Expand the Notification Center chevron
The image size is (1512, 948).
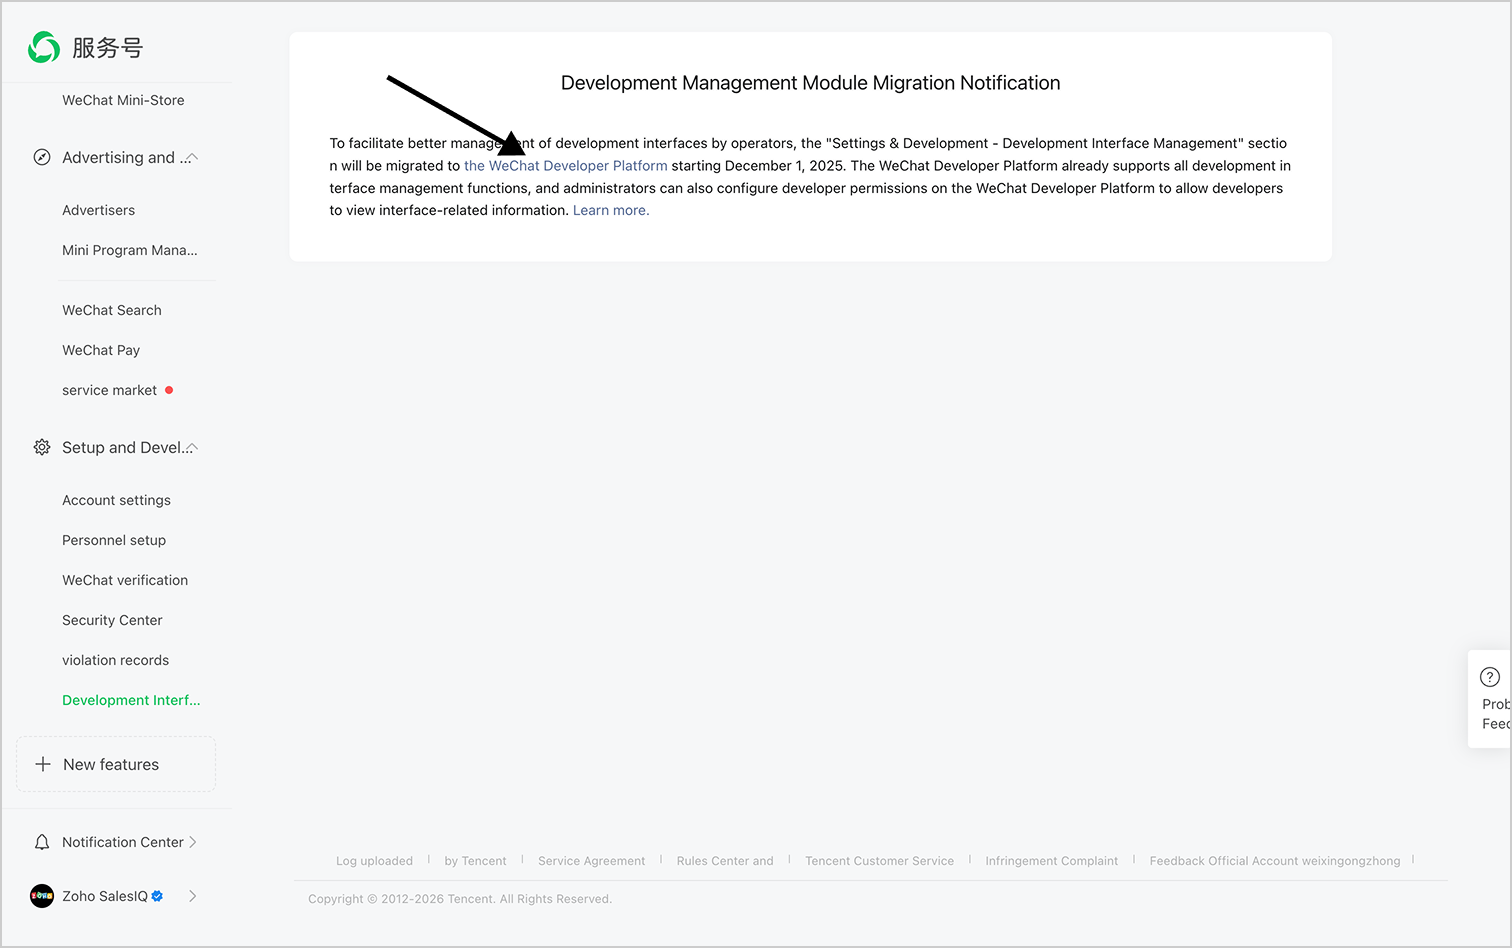click(193, 842)
